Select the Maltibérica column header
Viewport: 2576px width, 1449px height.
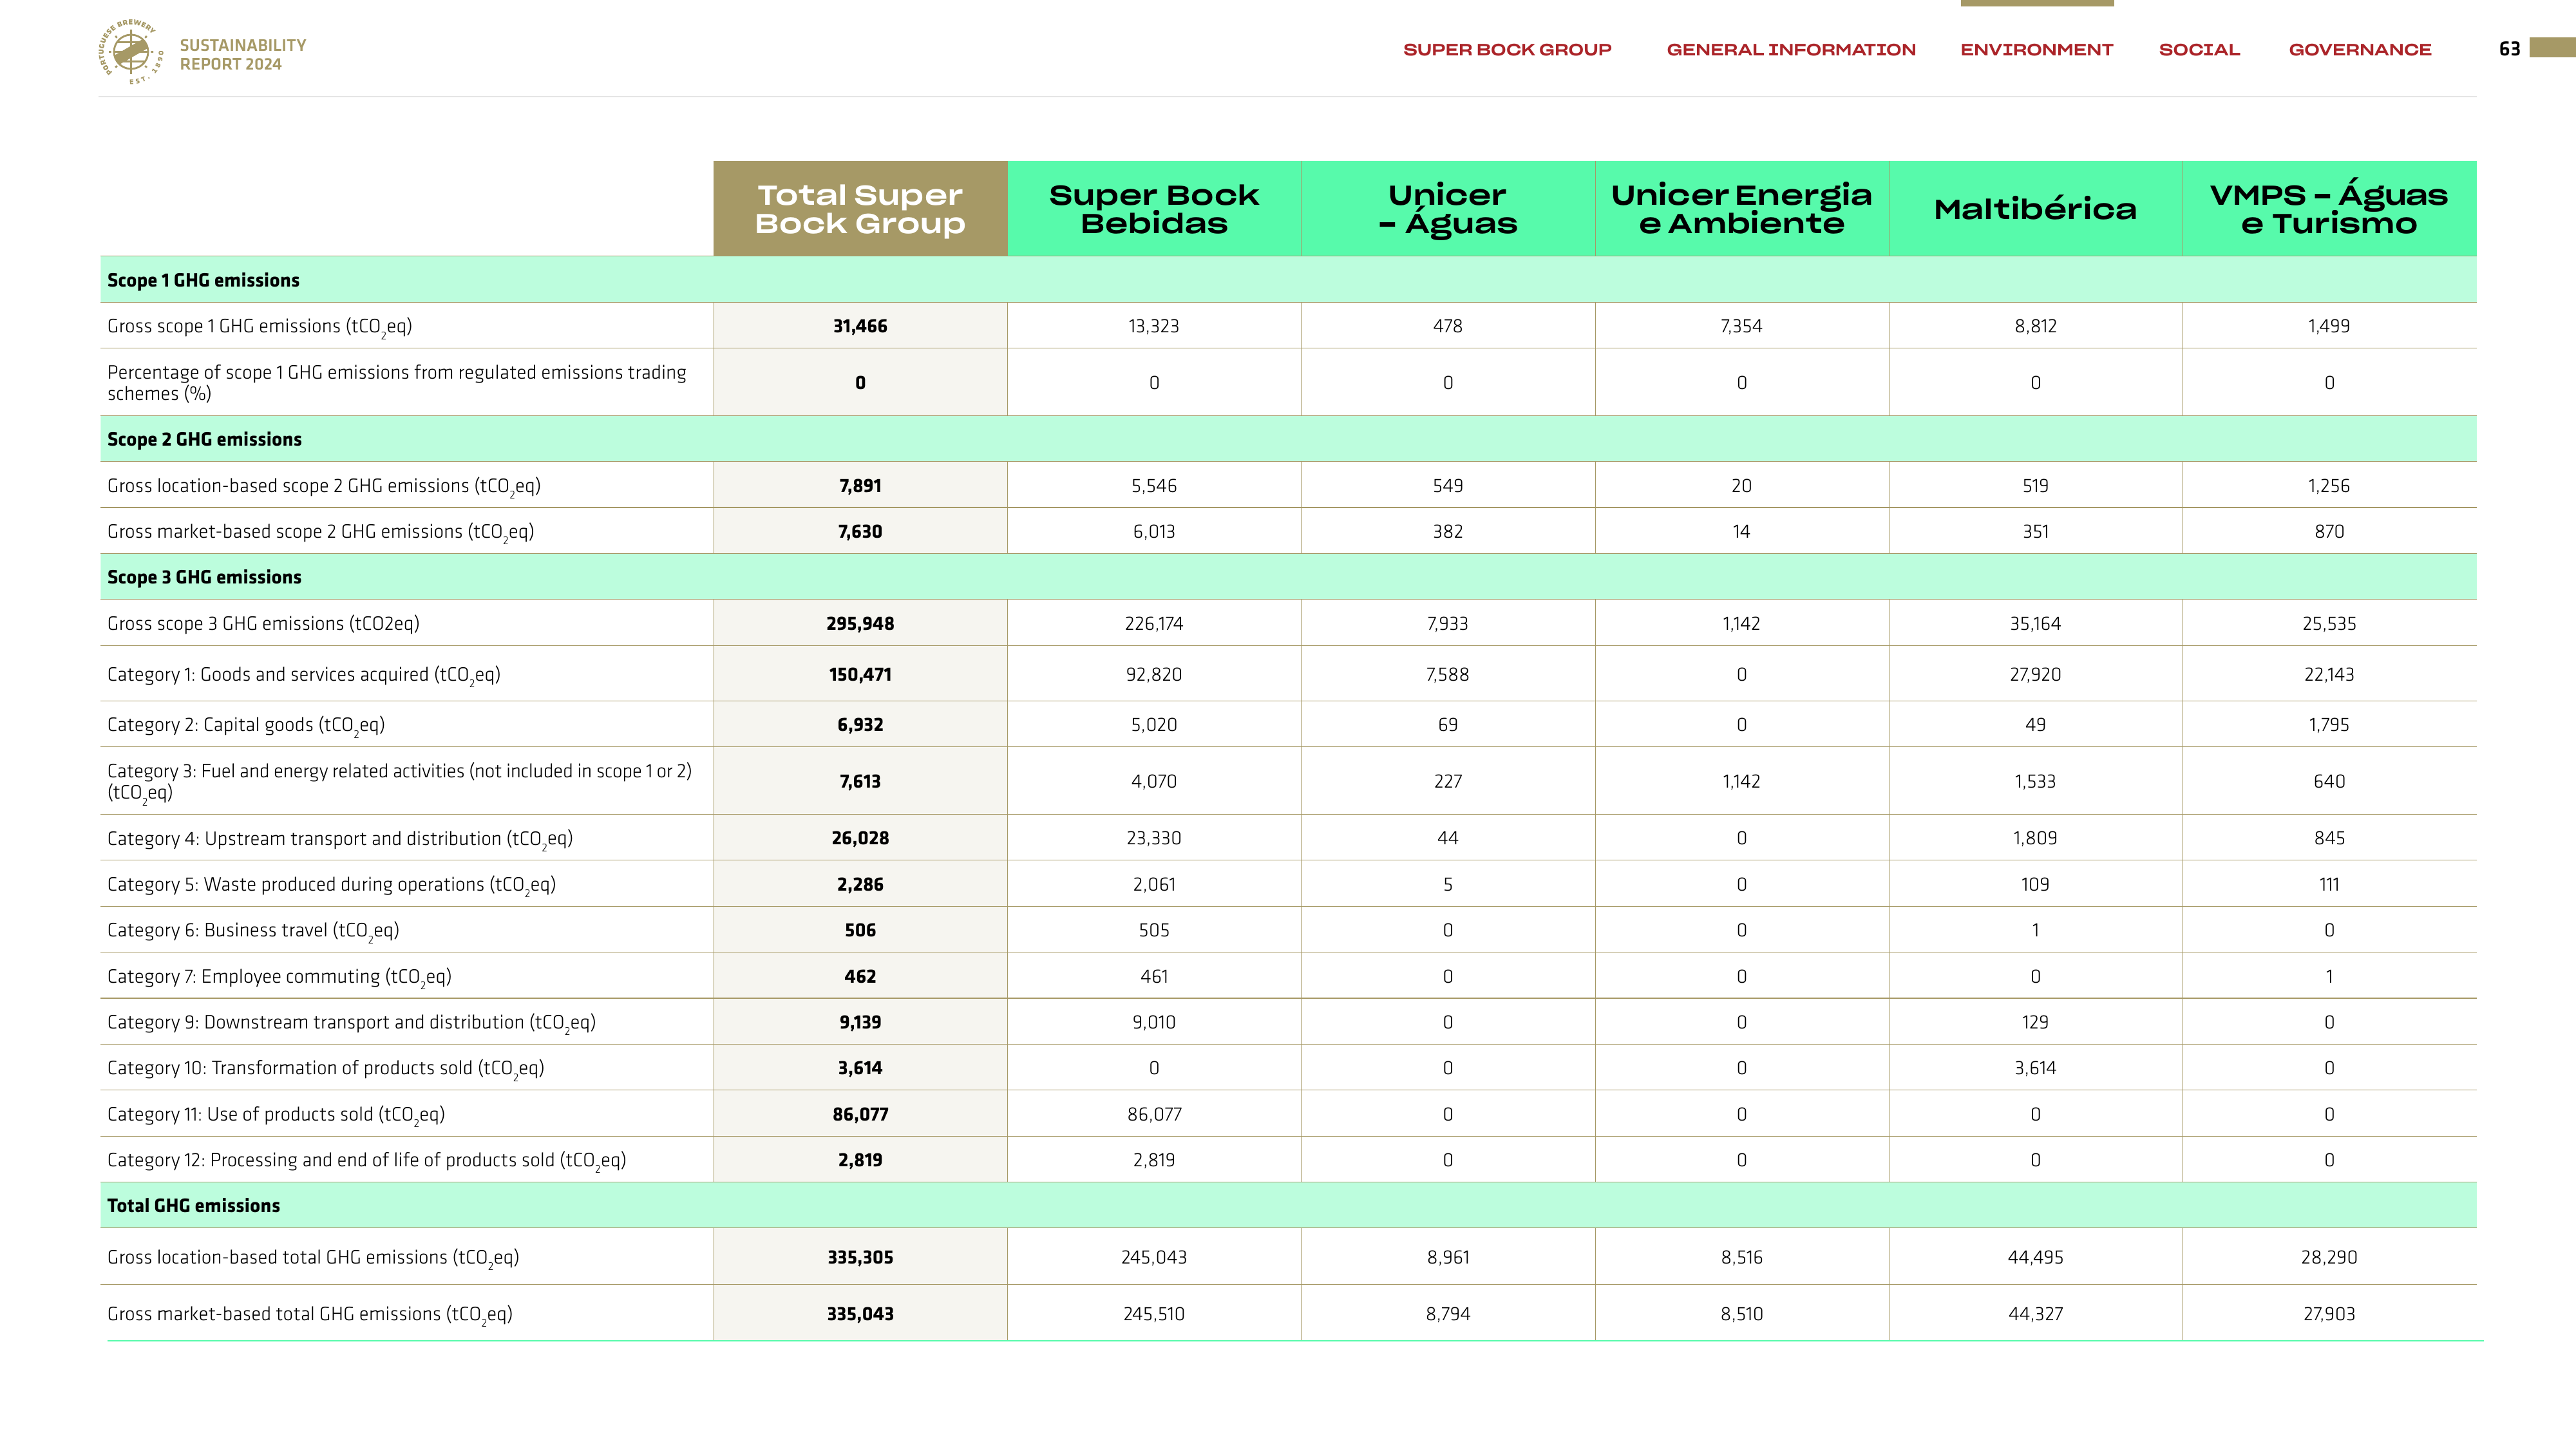coord(2035,209)
